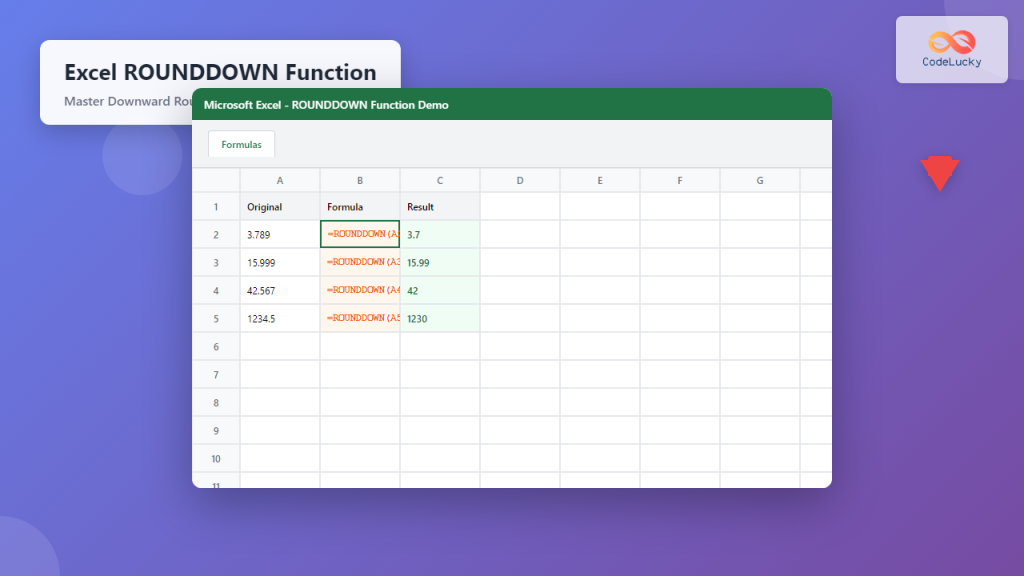Click the red downward triangle icon
The height and width of the screenshot is (576, 1024).
coord(940,174)
